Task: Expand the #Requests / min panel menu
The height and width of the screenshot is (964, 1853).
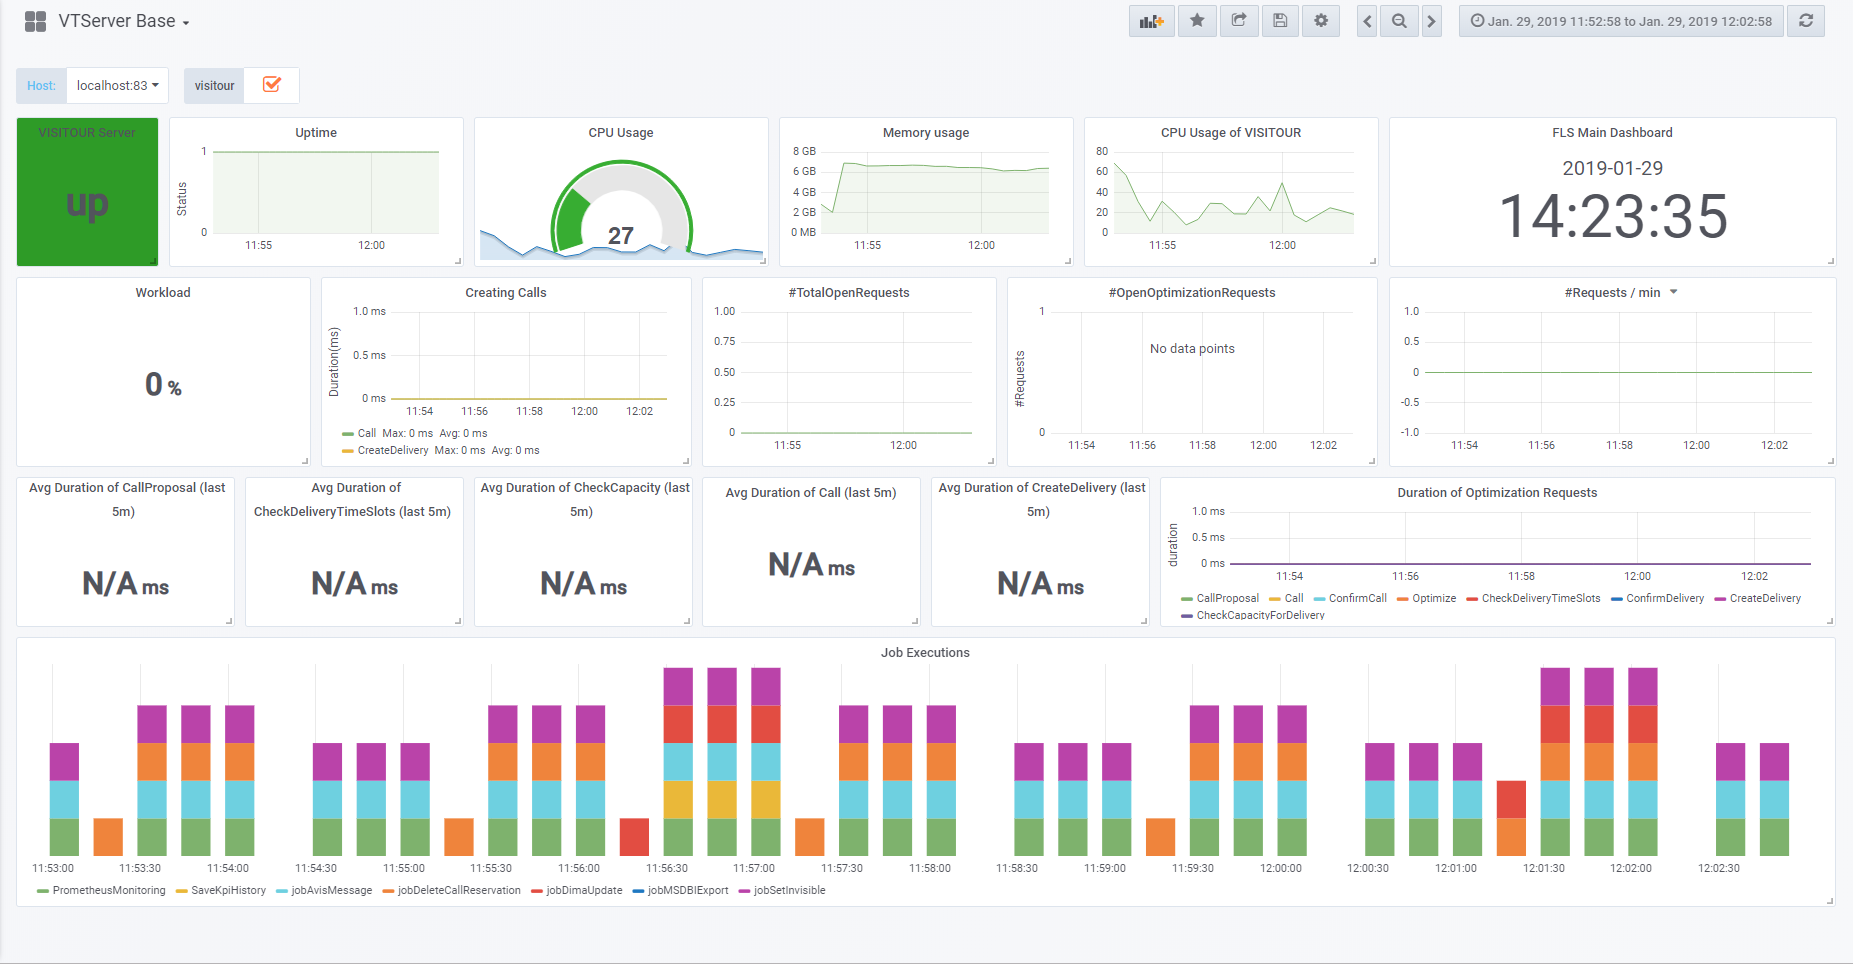Action: tap(1674, 293)
